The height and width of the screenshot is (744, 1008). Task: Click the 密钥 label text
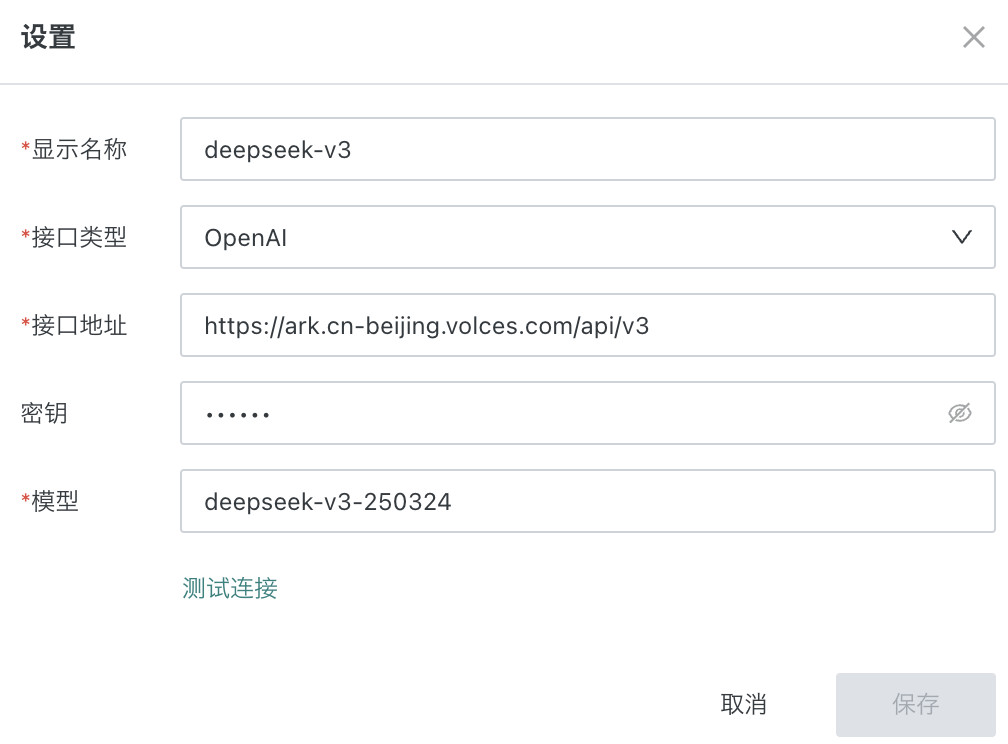tap(44, 413)
